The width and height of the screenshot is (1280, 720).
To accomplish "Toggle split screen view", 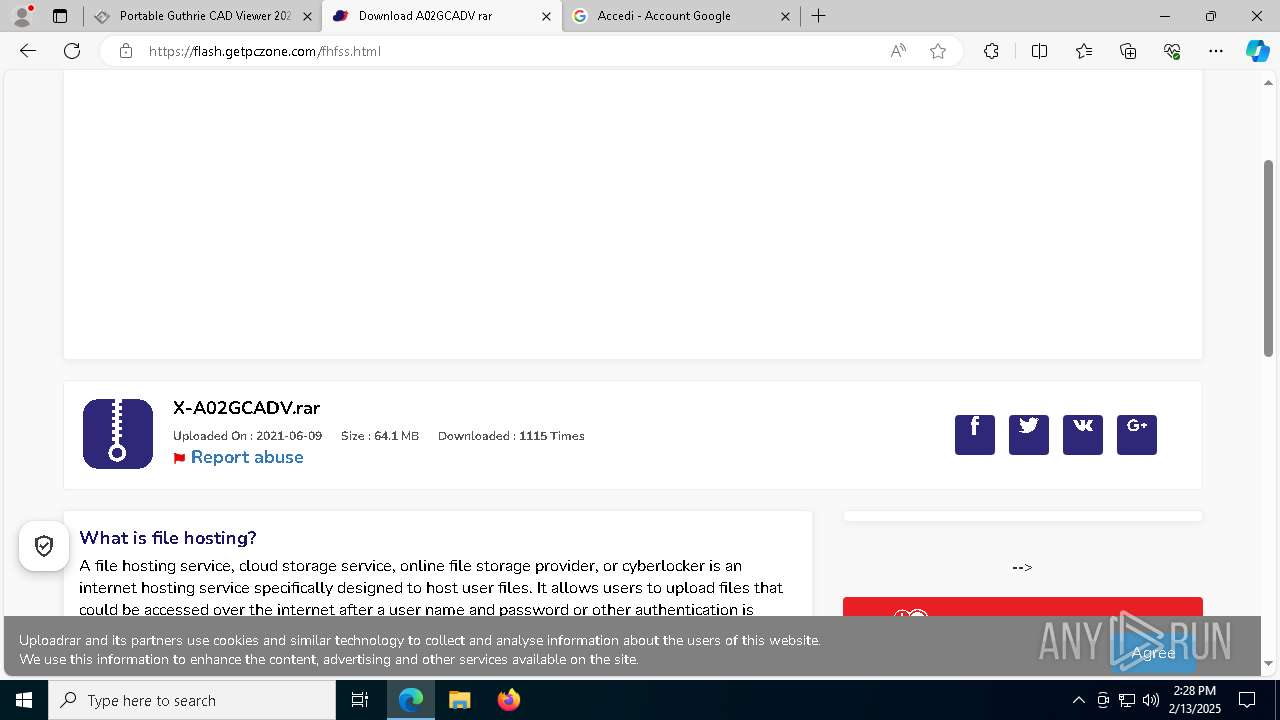I will coord(1039,51).
